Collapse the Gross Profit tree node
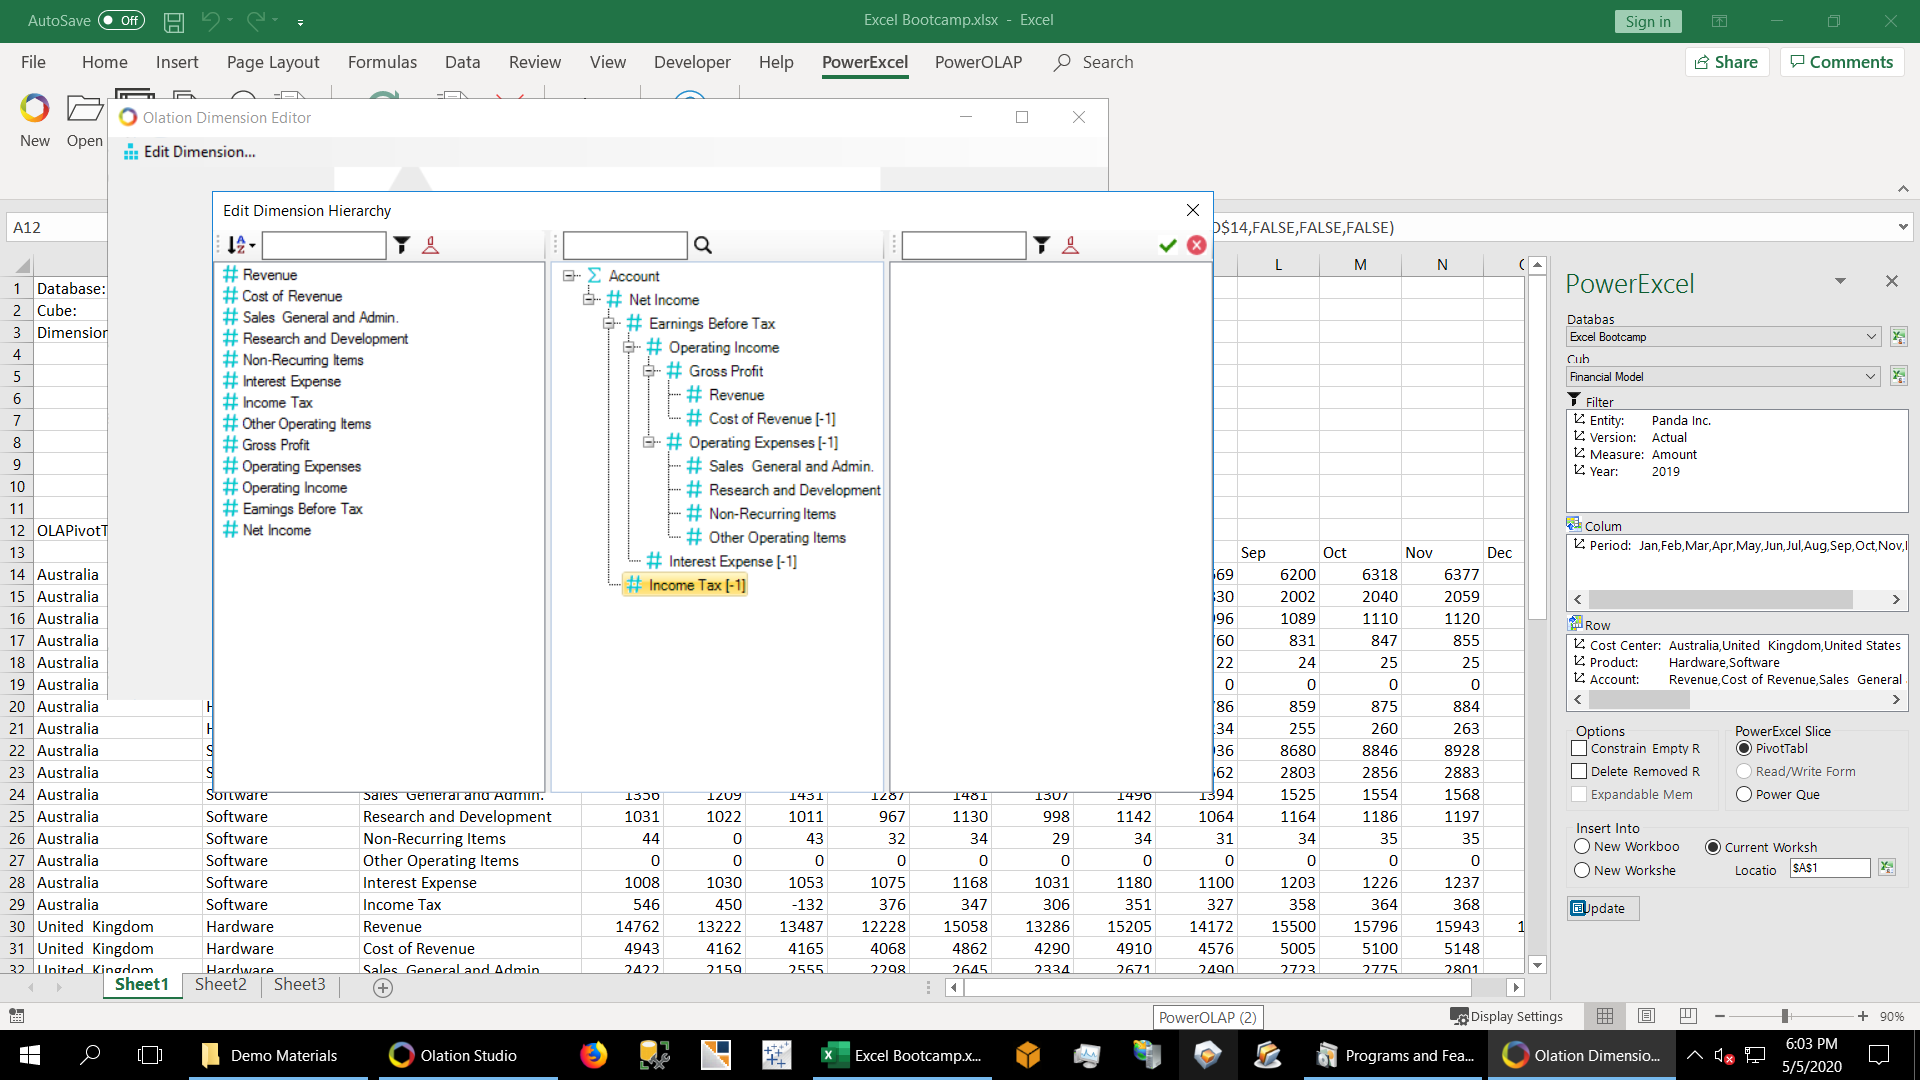1920x1080 pixels. (x=648, y=371)
